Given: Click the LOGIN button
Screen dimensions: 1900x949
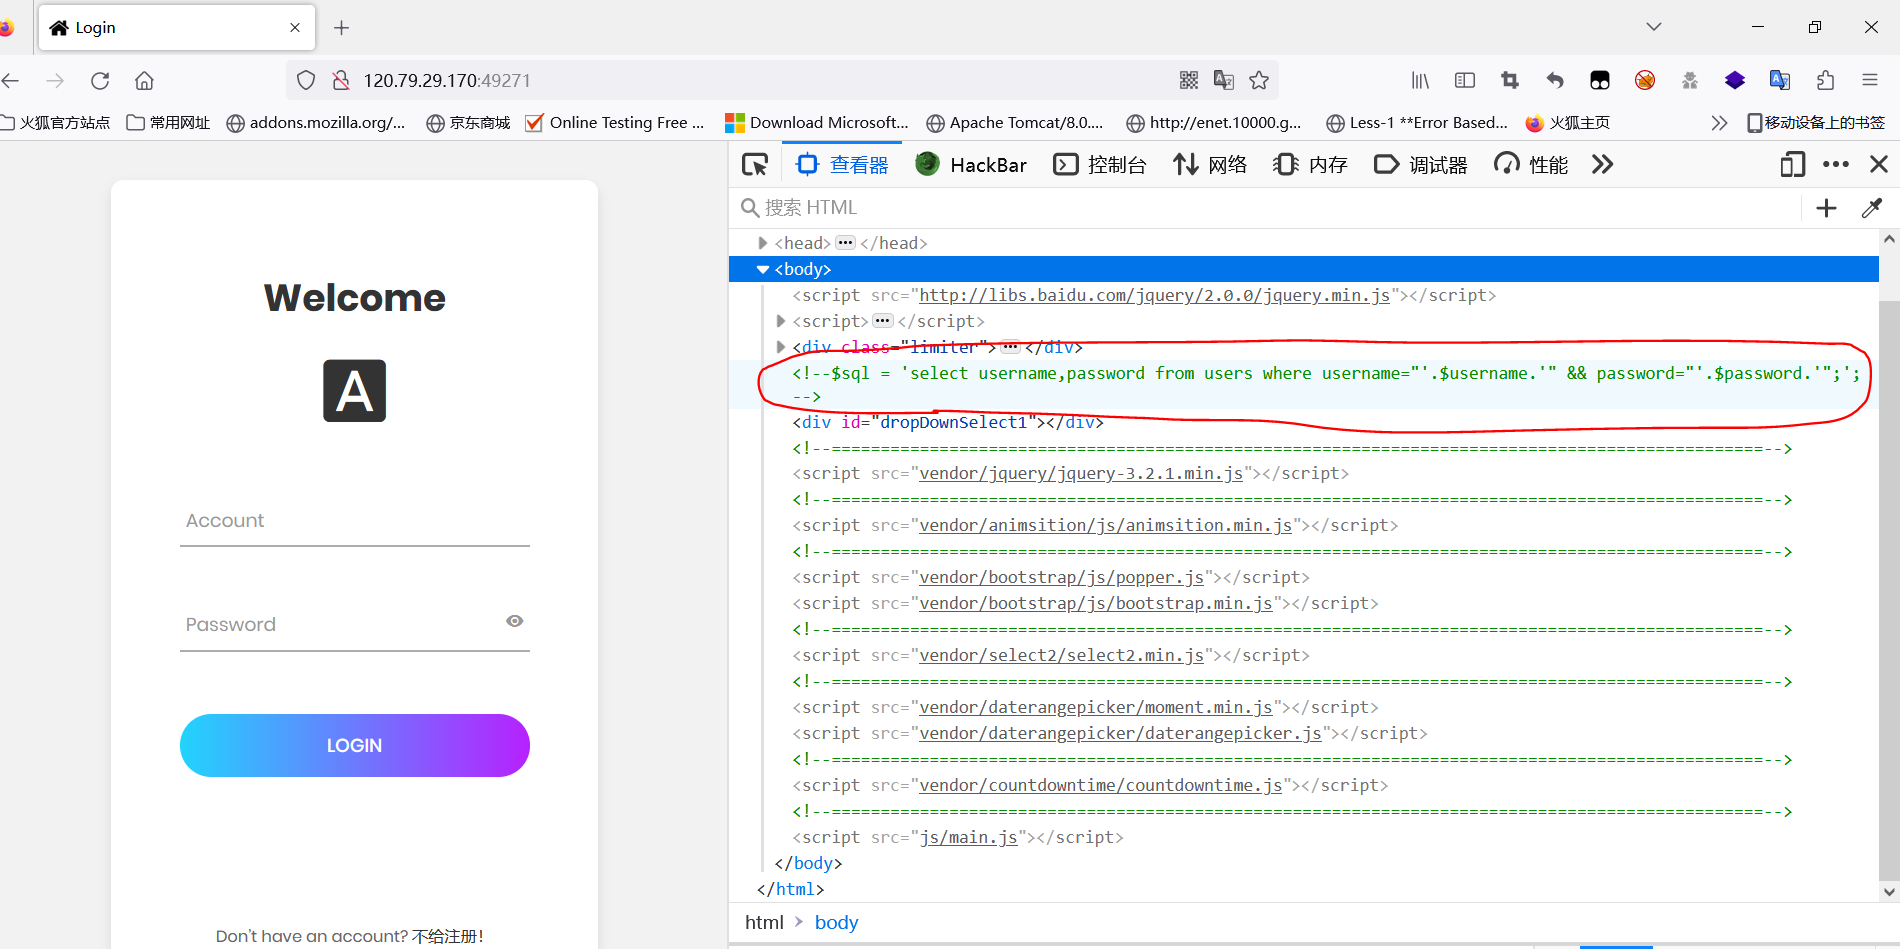Looking at the screenshot, I should tap(354, 745).
